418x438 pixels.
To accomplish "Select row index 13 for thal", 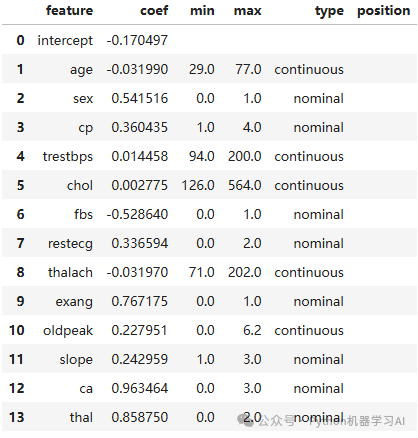I will click(x=17, y=417).
